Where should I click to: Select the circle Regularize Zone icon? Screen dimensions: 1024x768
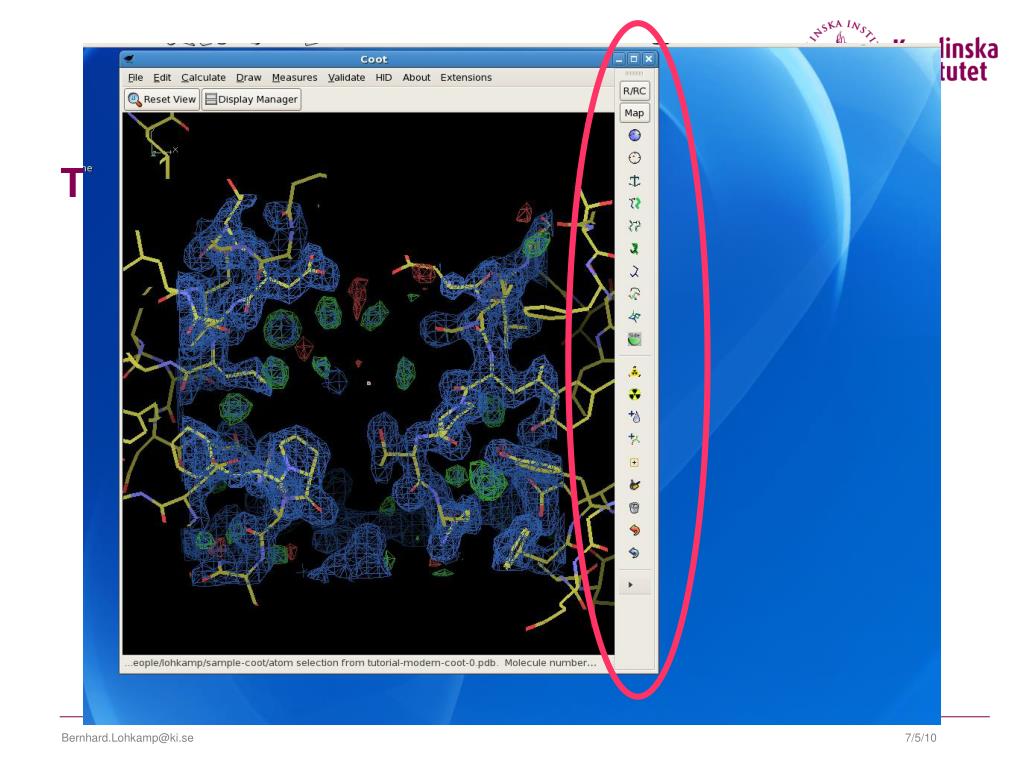click(634, 158)
